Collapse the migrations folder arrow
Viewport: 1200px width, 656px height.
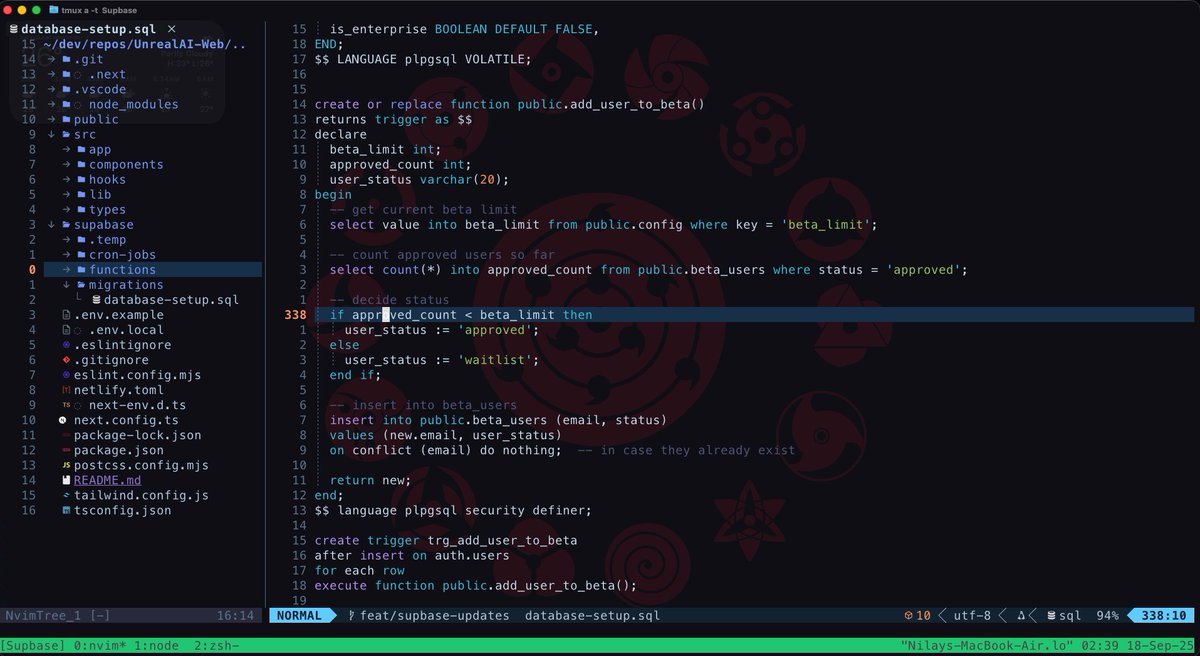coord(66,284)
